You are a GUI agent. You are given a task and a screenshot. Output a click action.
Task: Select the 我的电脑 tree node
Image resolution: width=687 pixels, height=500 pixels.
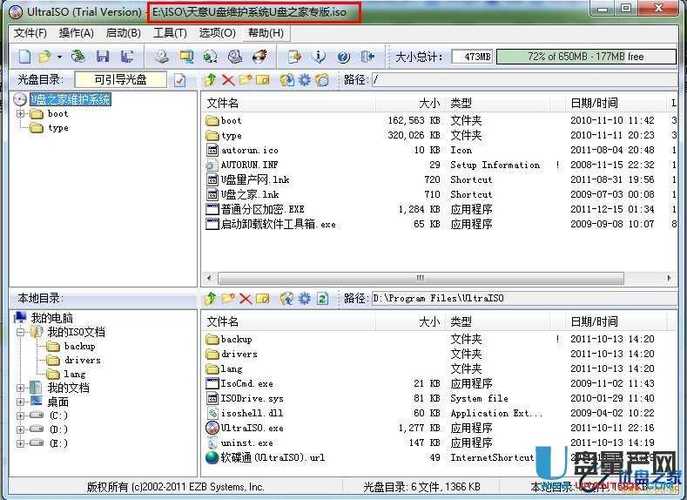click(52, 318)
